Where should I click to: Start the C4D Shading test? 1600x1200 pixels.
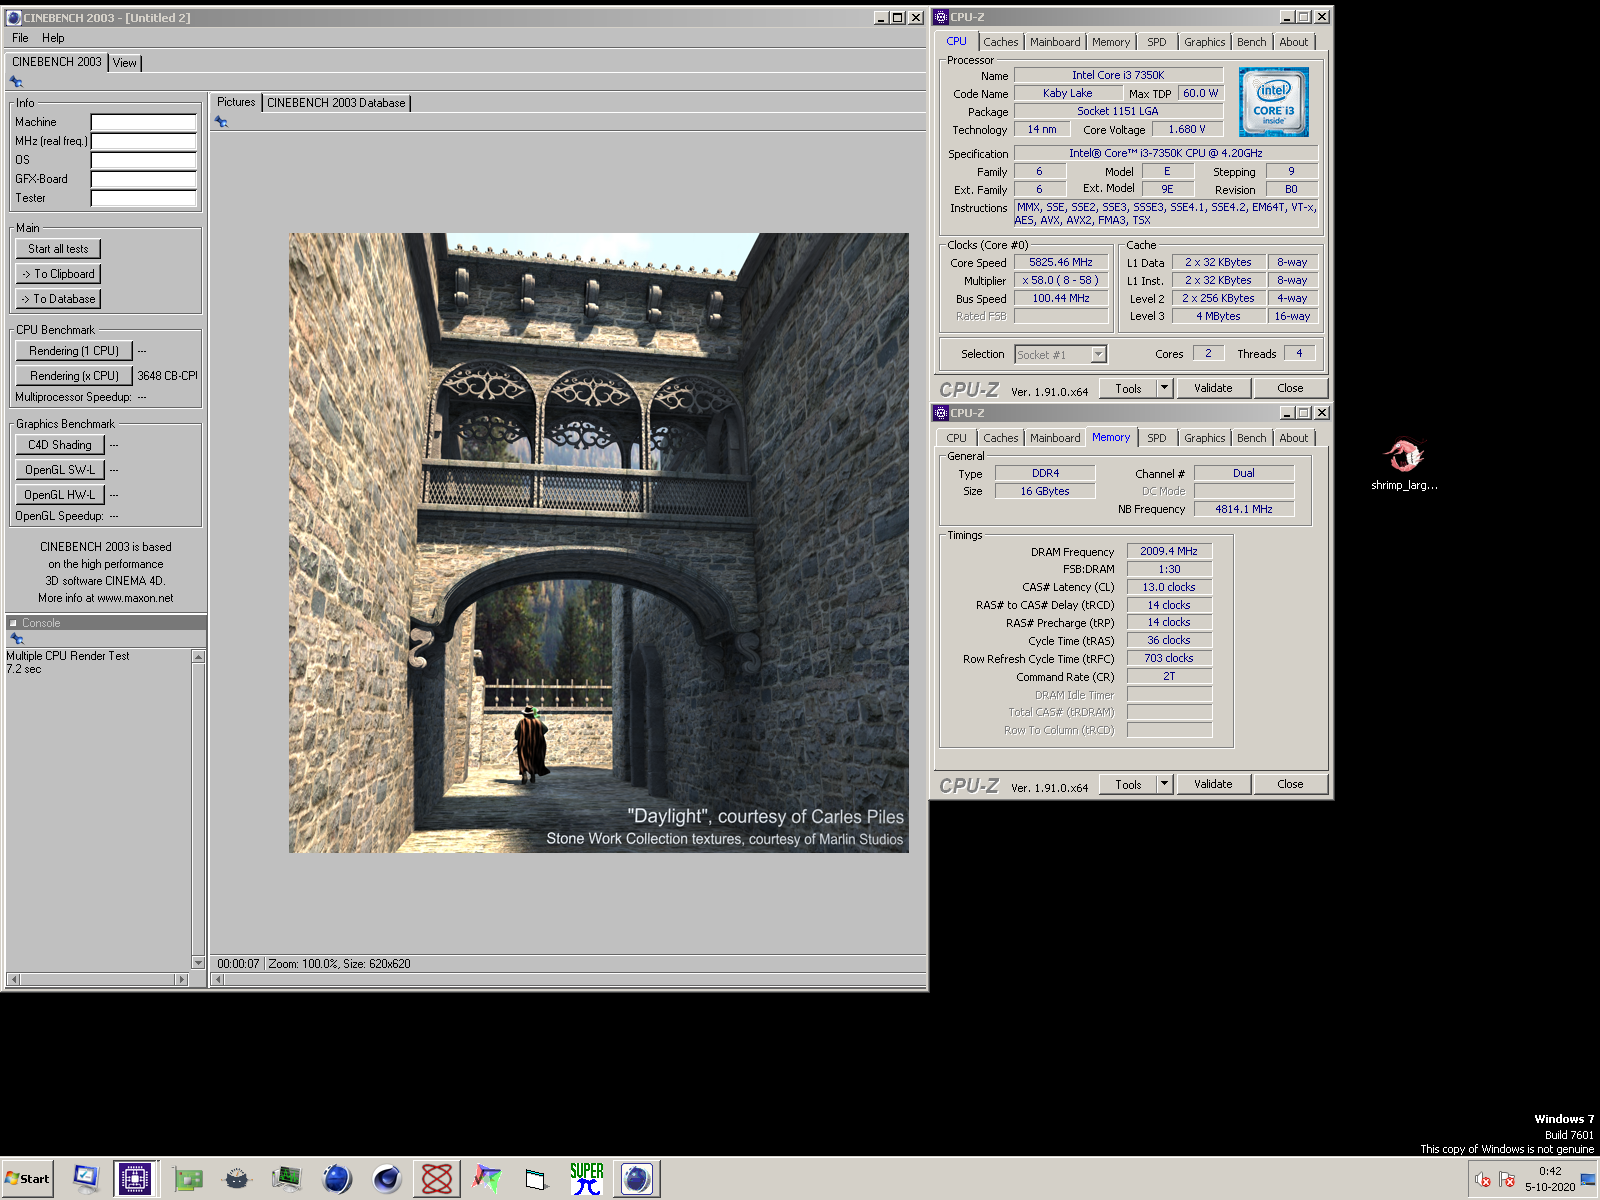click(60, 445)
